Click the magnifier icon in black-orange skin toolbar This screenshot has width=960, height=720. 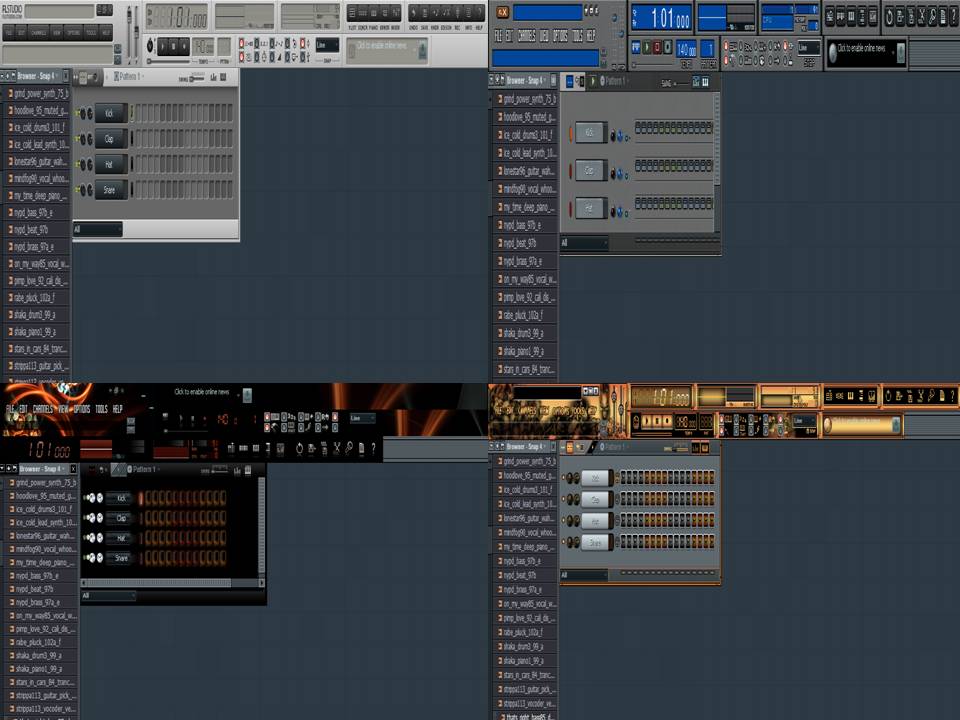click(x=348, y=449)
